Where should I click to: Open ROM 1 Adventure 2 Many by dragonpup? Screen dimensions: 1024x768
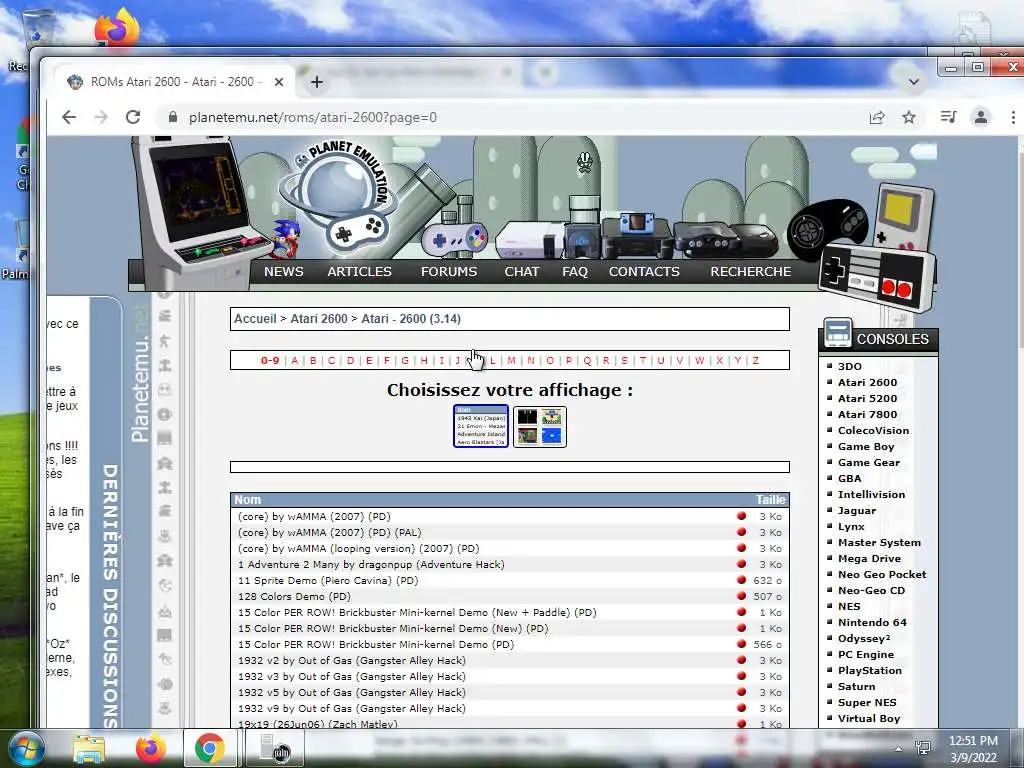(x=371, y=564)
